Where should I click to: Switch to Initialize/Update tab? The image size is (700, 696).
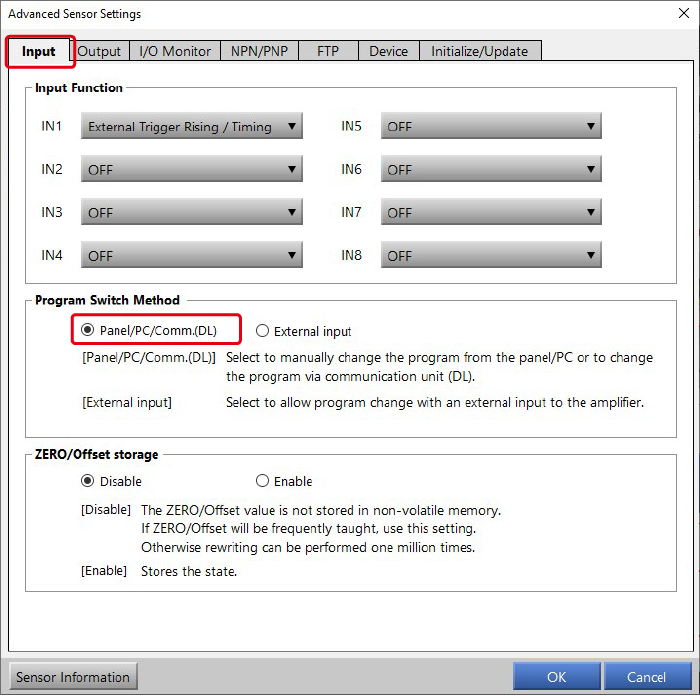pyautogui.click(x=480, y=51)
